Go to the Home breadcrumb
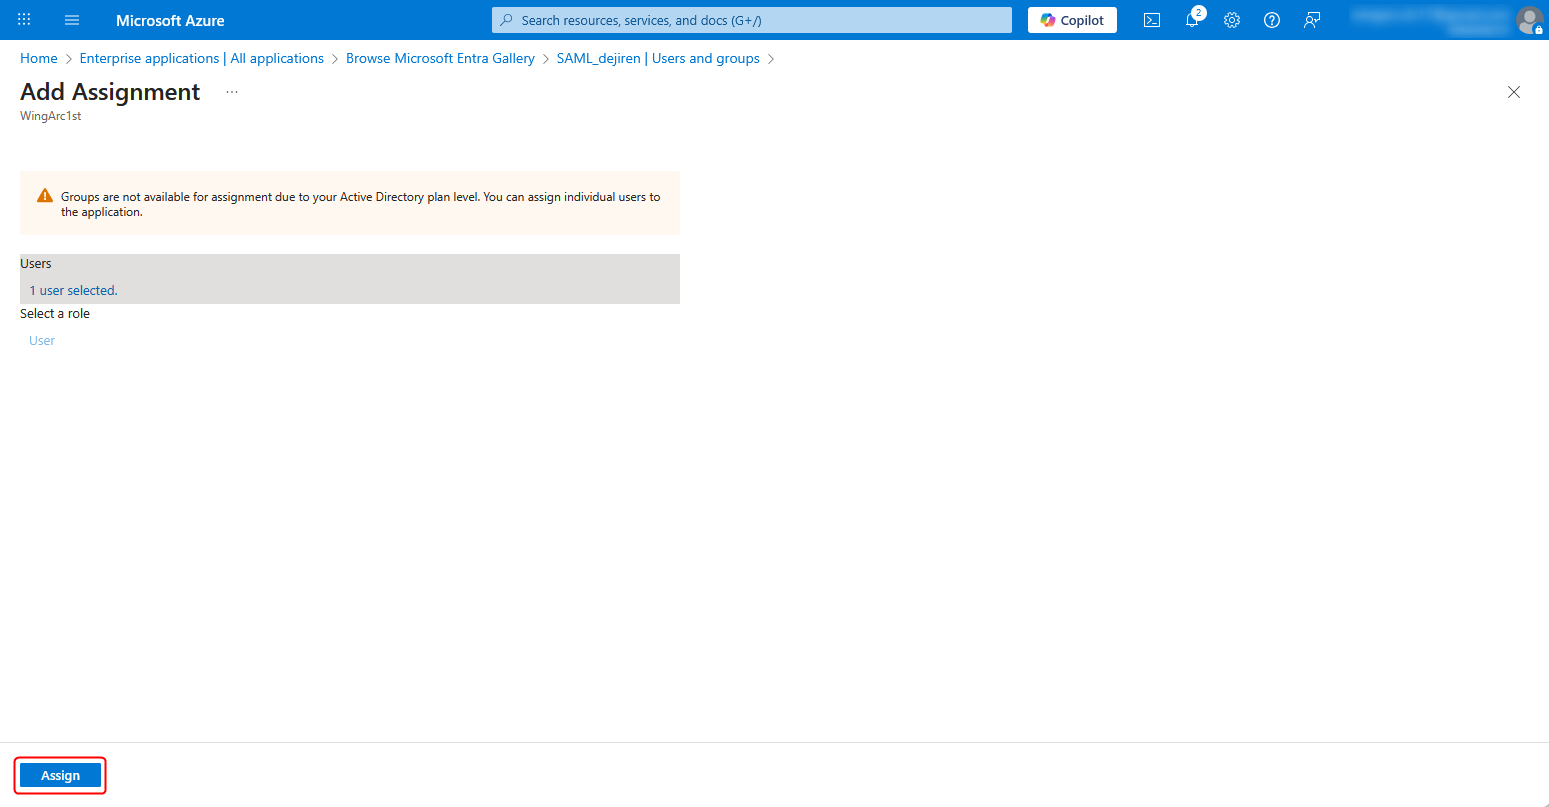1549x807 pixels. [39, 58]
